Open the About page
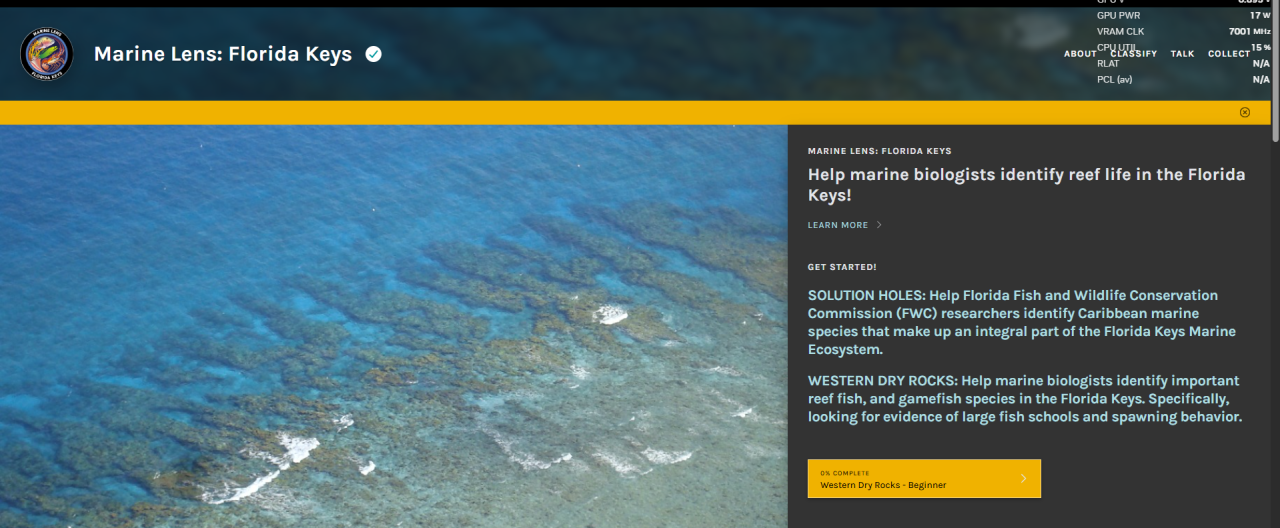The height and width of the screenshot is (528, 1280). (x=1080, y=54)
